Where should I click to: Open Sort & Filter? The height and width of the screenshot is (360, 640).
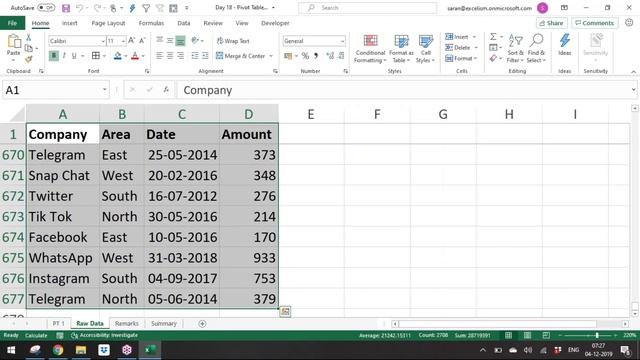click(515, 49)
